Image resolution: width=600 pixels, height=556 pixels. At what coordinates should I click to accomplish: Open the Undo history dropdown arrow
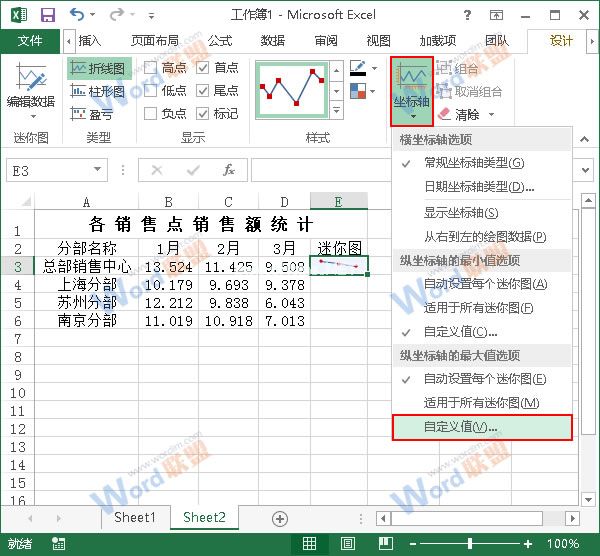(x=93, y=15)
